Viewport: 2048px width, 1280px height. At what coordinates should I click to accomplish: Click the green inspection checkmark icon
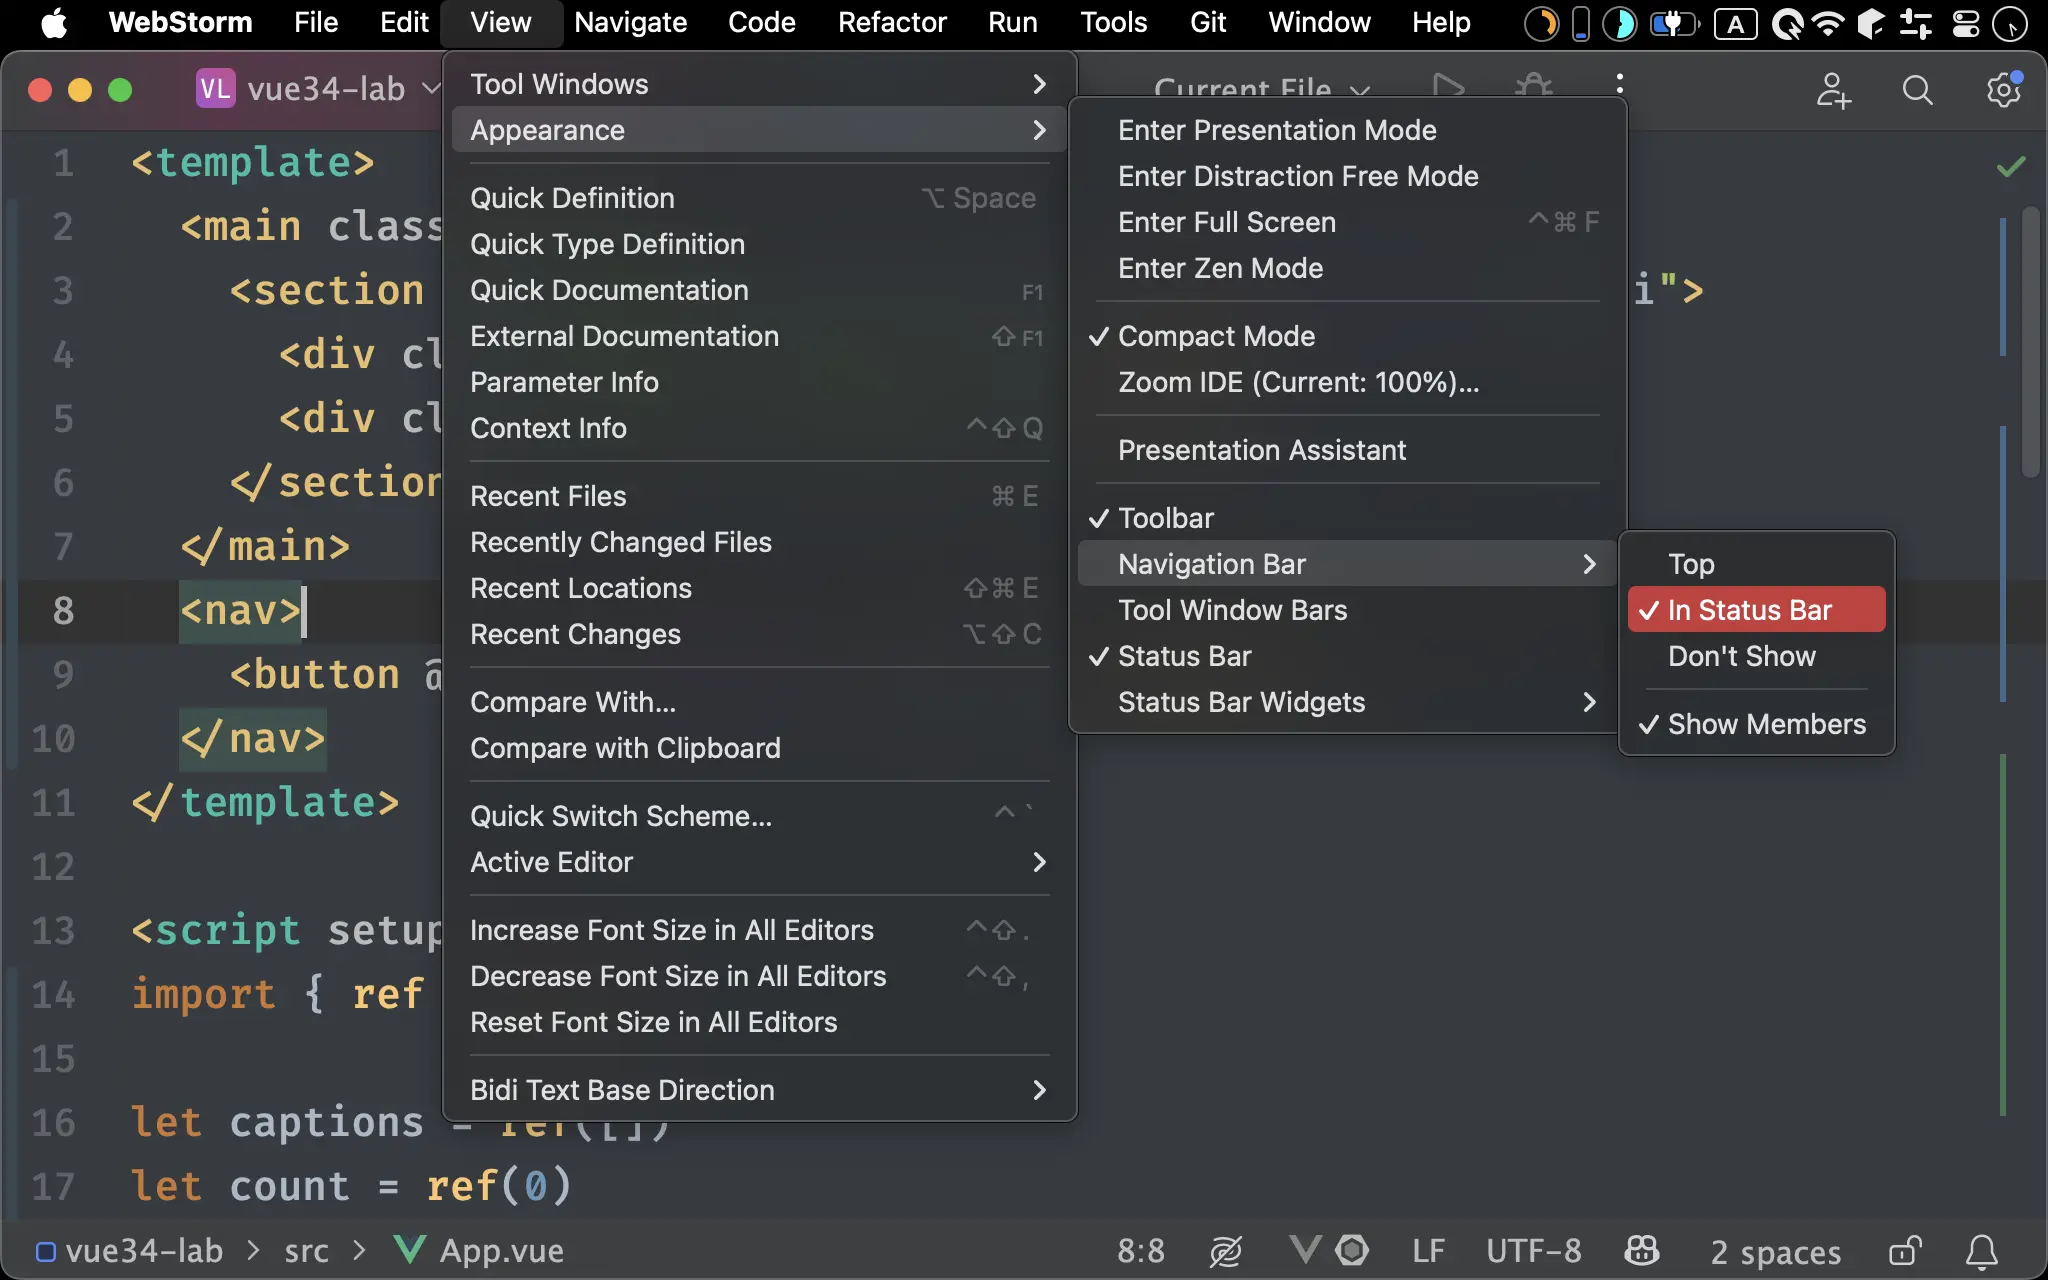2010,167
